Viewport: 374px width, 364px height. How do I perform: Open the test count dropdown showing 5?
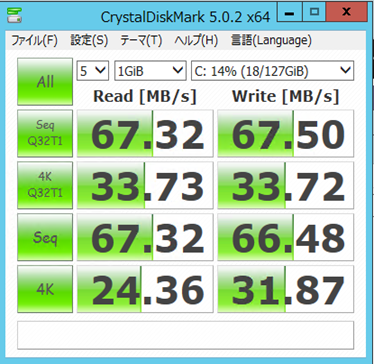[93, 70]
